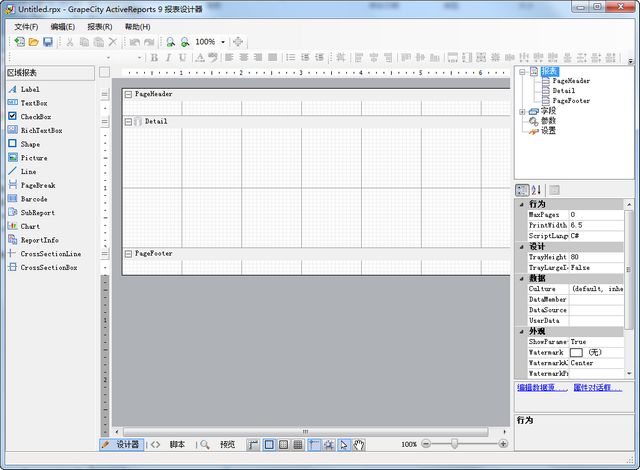
Task: Pick the SubReport tool
Action: tap(37, 212)
